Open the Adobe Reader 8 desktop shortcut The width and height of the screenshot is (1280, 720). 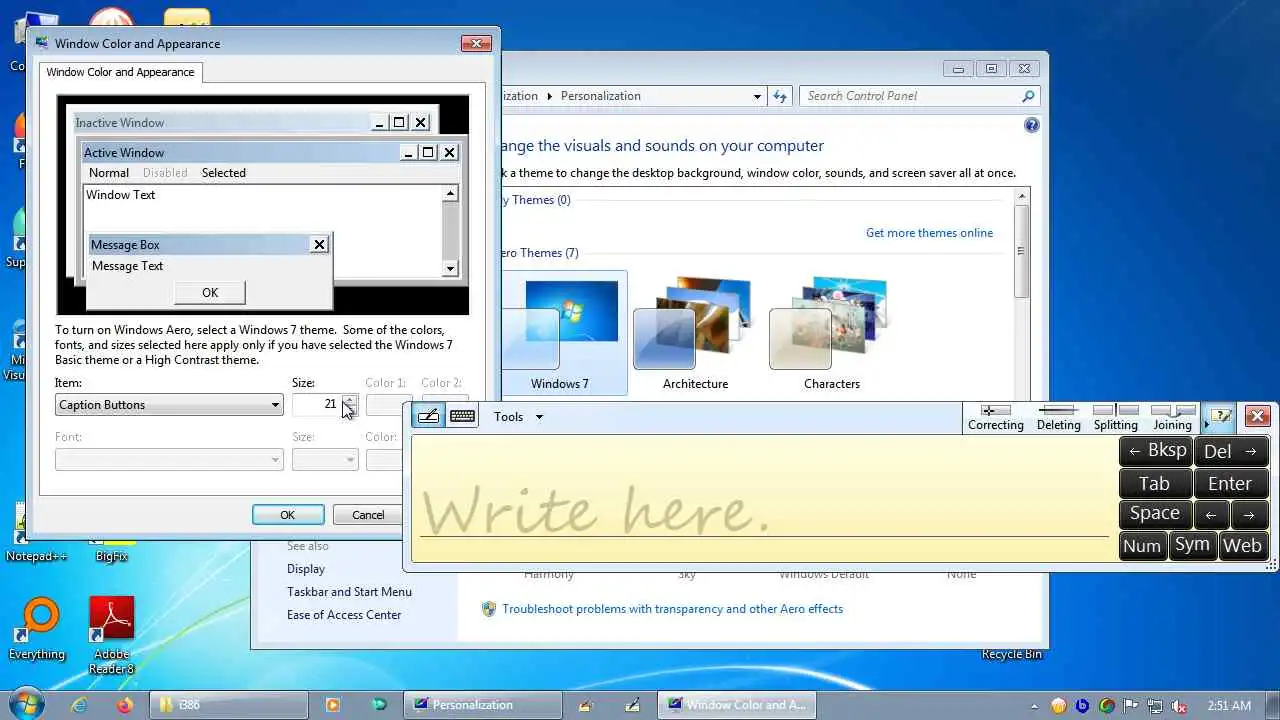112,635
